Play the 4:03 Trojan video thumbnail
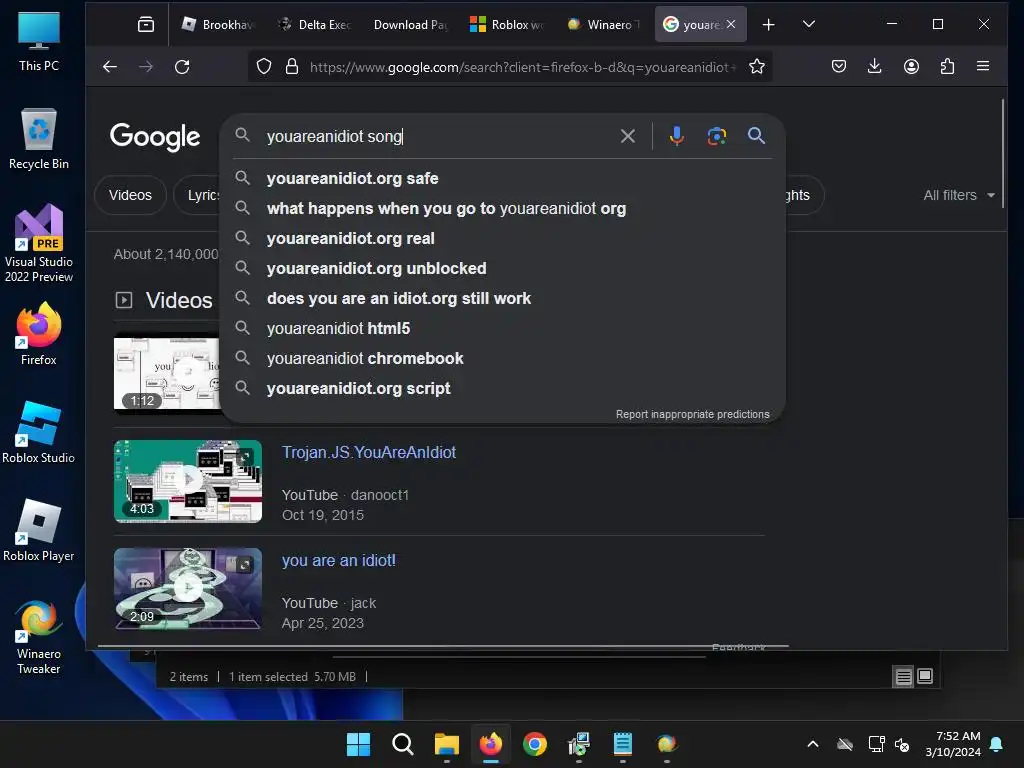This screenshot has width=1024, height=768. (x=188, y=481)
